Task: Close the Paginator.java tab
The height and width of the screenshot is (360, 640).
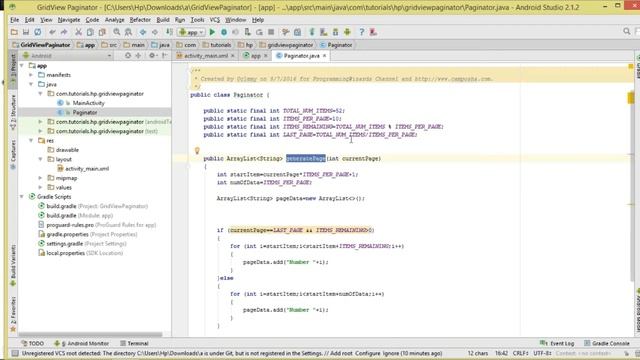Action: pyautogui.click(x=324, y=56)
